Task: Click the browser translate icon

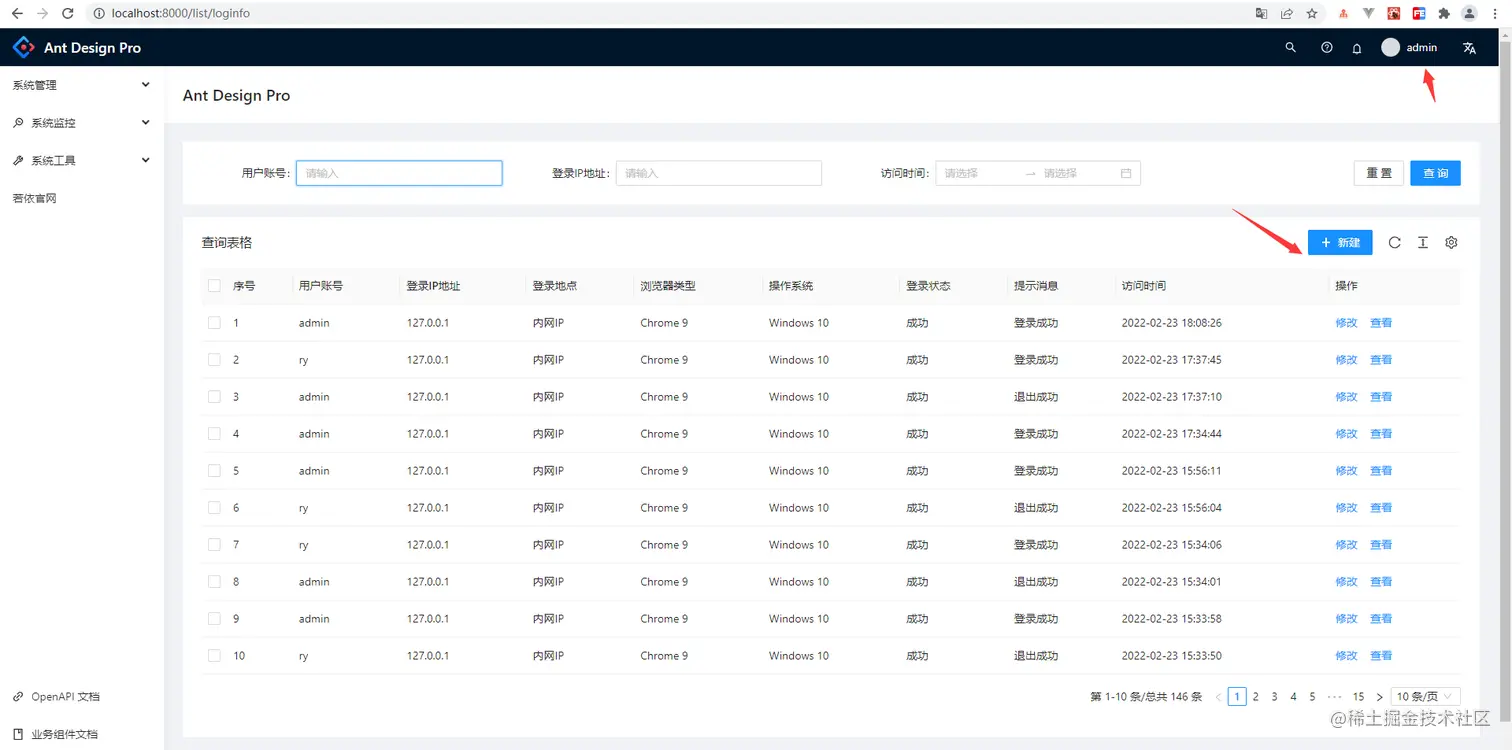Action: tap(1261, 13)
